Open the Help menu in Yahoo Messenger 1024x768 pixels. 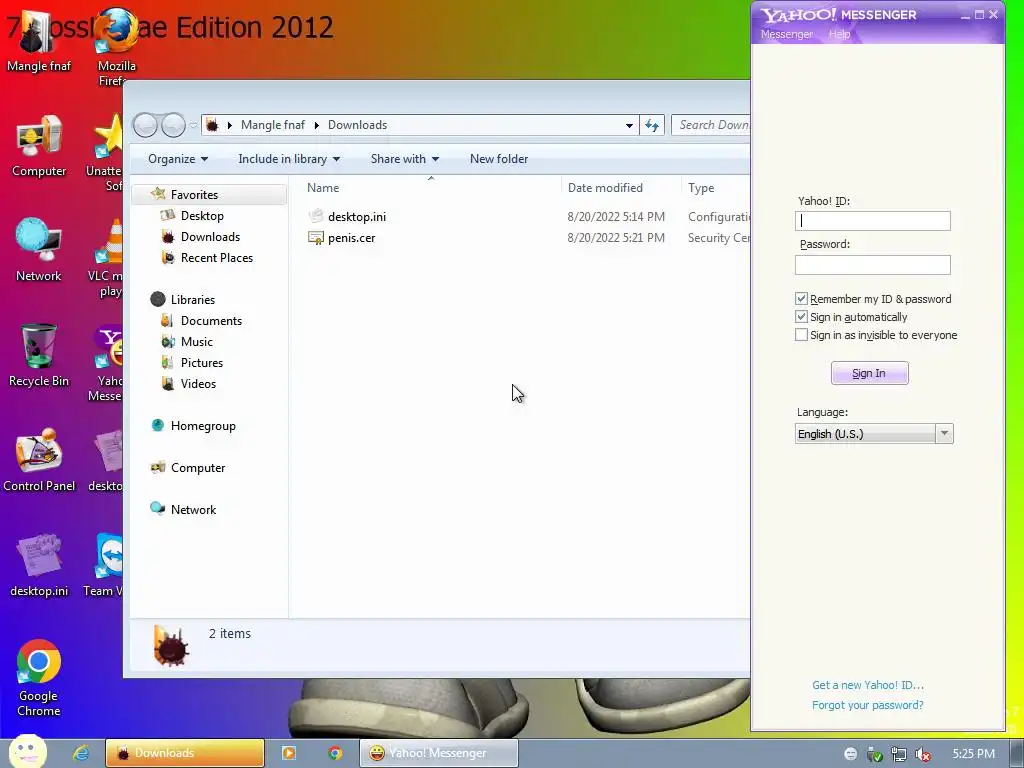pyautogui.click(x=839, y=34)
